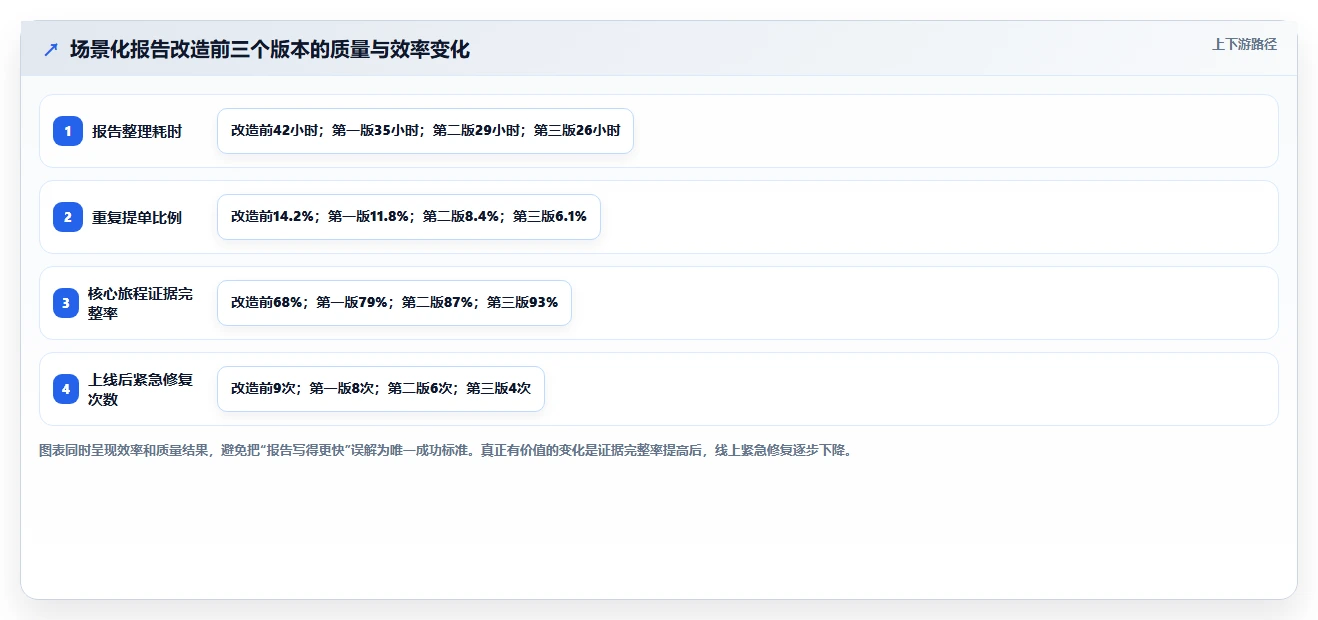1318x620 pixels.
Task: Click the number 3 badge for 核心旅程证据完整率
Action: pos(68,303)
